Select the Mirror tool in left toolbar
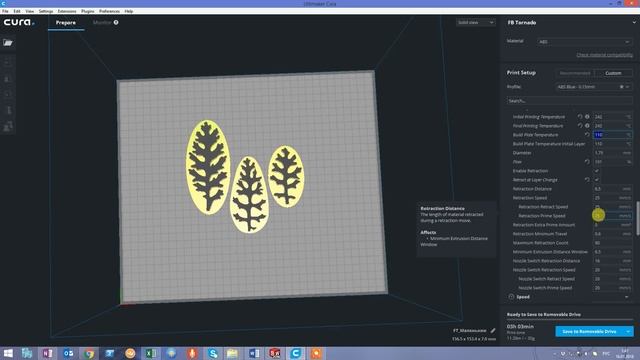This screenshot has height=360, width=640. (x=8, y=110)
